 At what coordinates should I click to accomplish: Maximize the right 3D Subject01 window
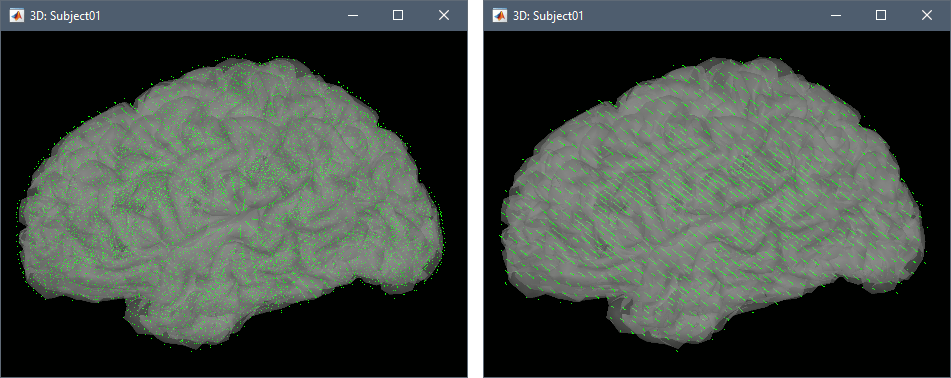tap(881, 16)
